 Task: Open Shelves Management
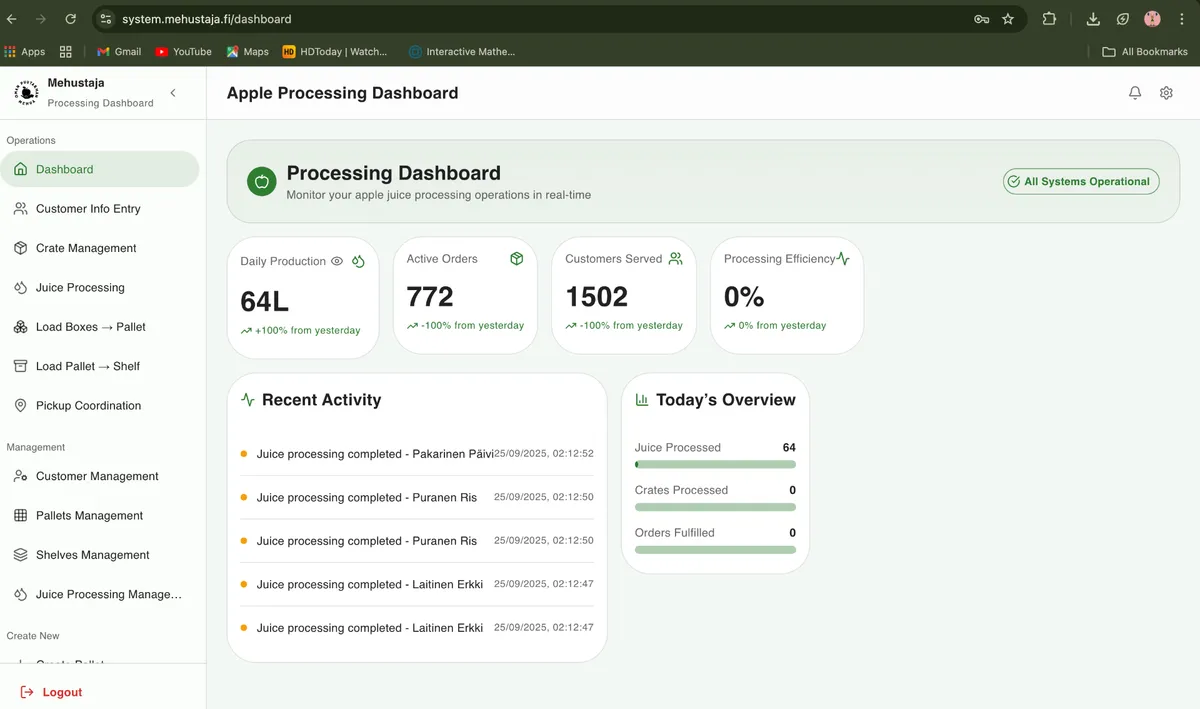(100, 555)
